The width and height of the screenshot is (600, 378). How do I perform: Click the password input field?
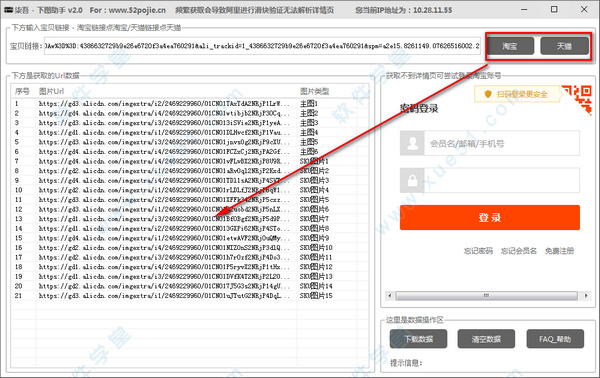pos(502,180)
